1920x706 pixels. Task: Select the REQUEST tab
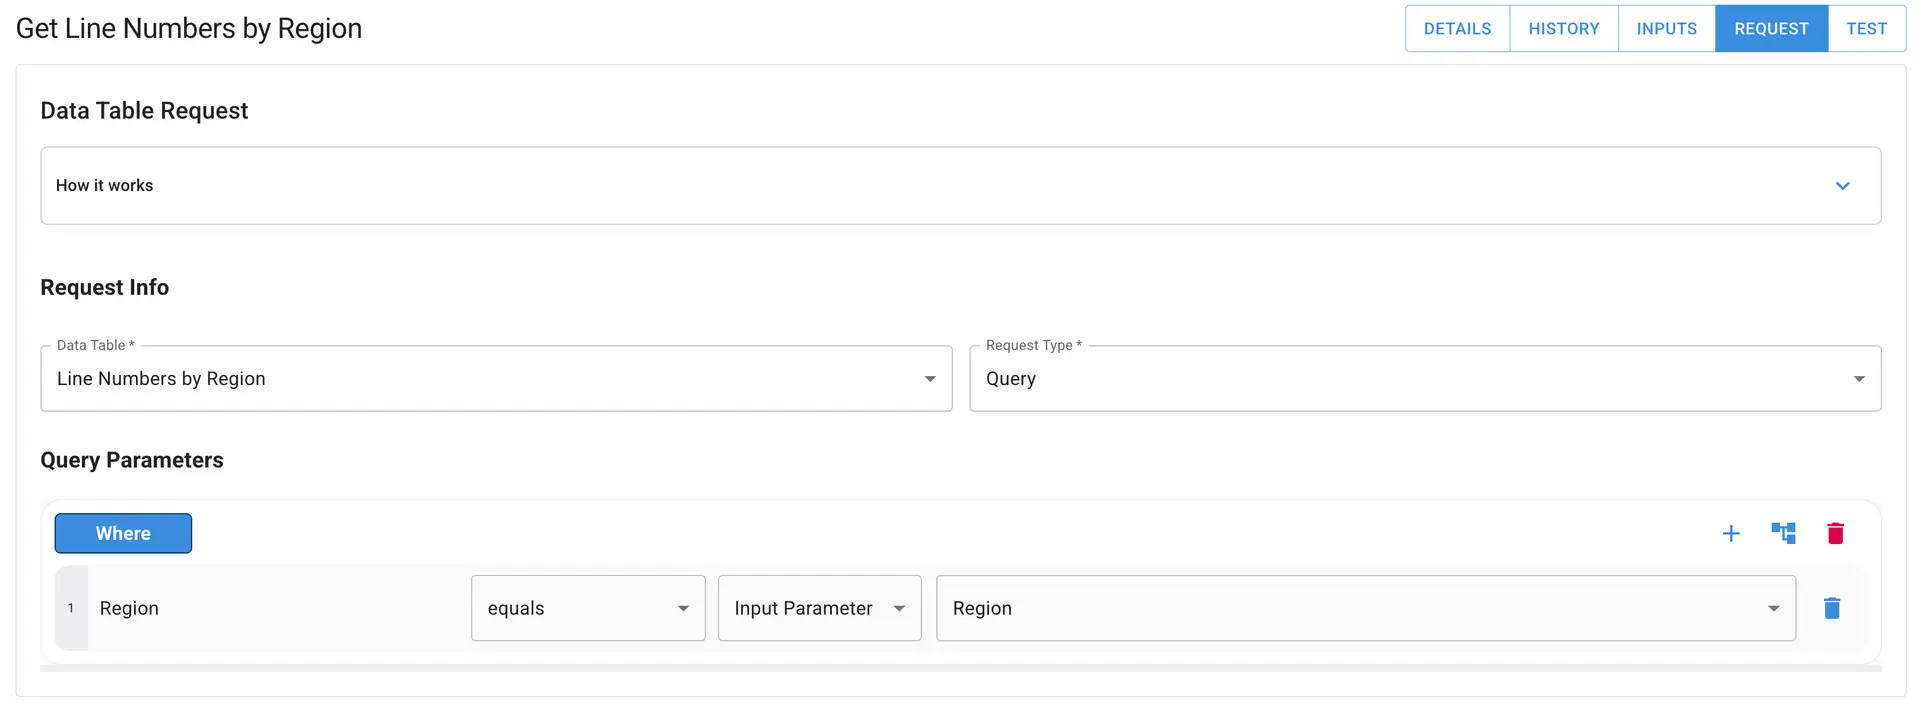click(x=1771, y=28)
